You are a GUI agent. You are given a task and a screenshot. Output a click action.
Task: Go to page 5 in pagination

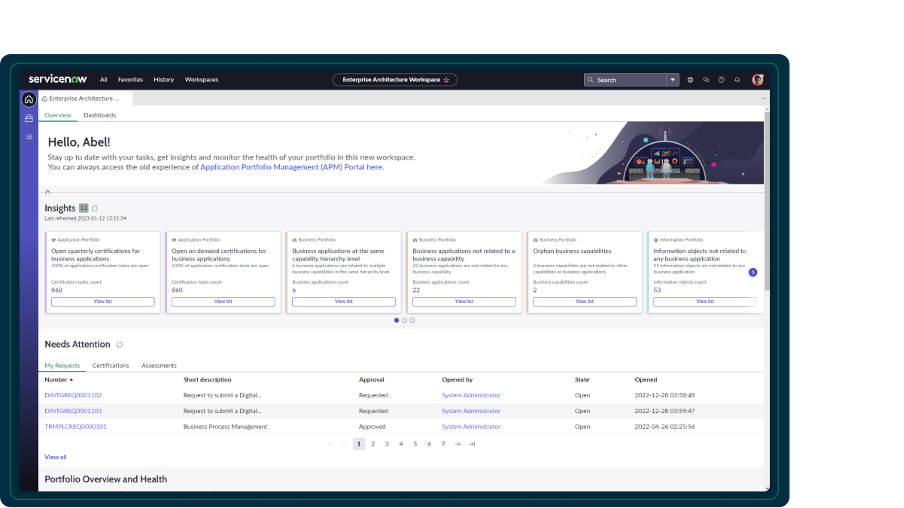coord(415,444)
